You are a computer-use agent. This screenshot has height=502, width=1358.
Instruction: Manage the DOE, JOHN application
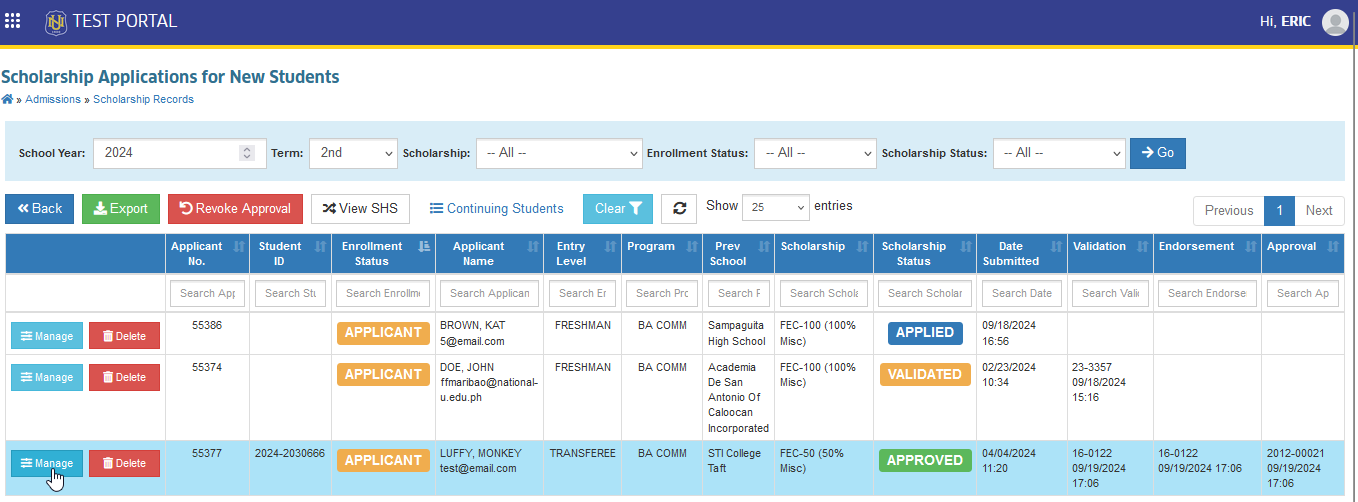click(x=47, y=377)
